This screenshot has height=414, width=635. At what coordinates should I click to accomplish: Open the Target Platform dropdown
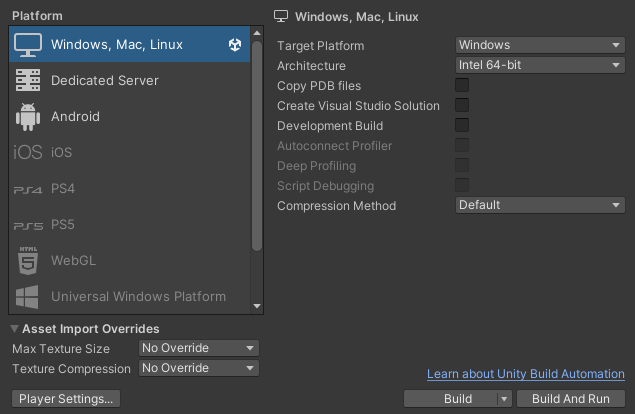coord(540,45)
